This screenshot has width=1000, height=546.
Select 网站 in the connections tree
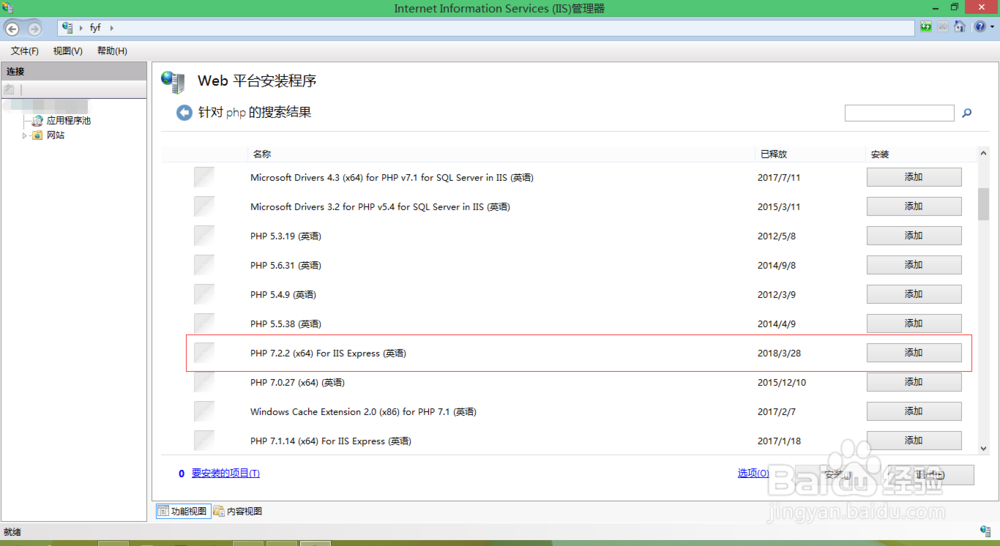(x=55, y=135)
